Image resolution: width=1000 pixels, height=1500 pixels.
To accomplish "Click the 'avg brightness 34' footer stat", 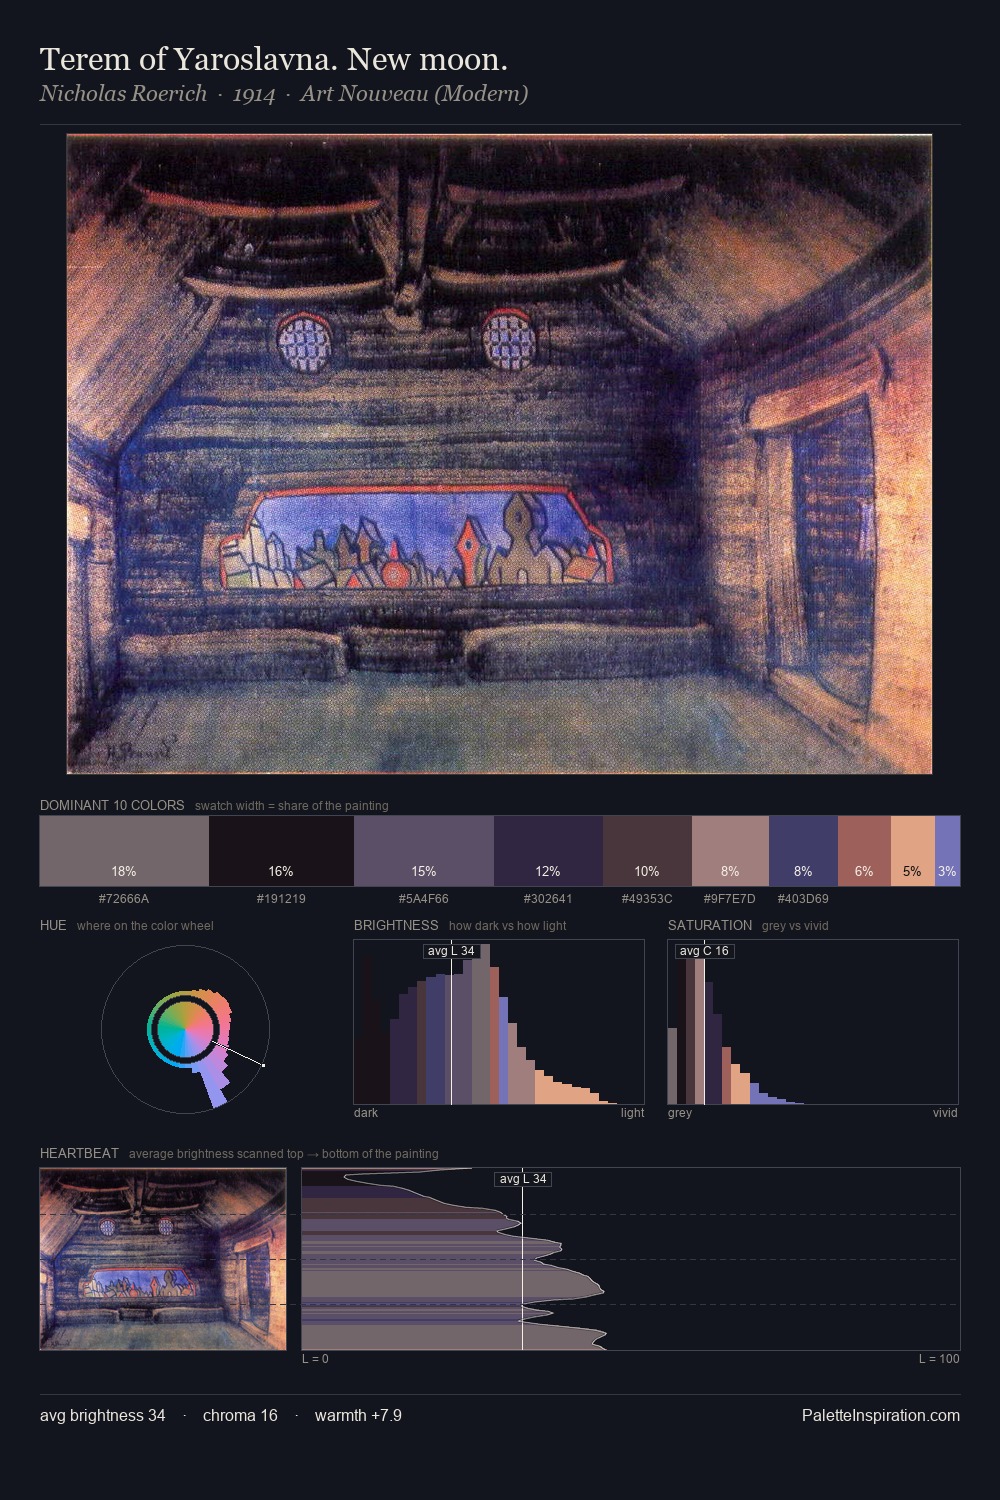I will 103,1415.
